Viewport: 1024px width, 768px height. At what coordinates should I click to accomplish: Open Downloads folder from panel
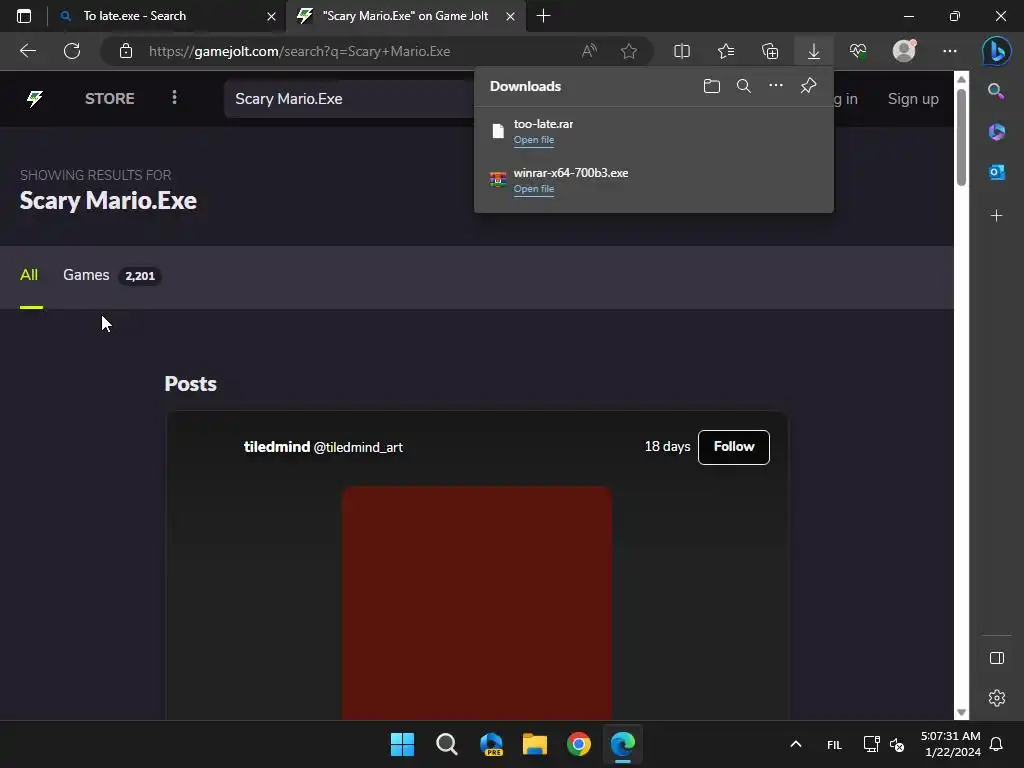pos(712,86)
